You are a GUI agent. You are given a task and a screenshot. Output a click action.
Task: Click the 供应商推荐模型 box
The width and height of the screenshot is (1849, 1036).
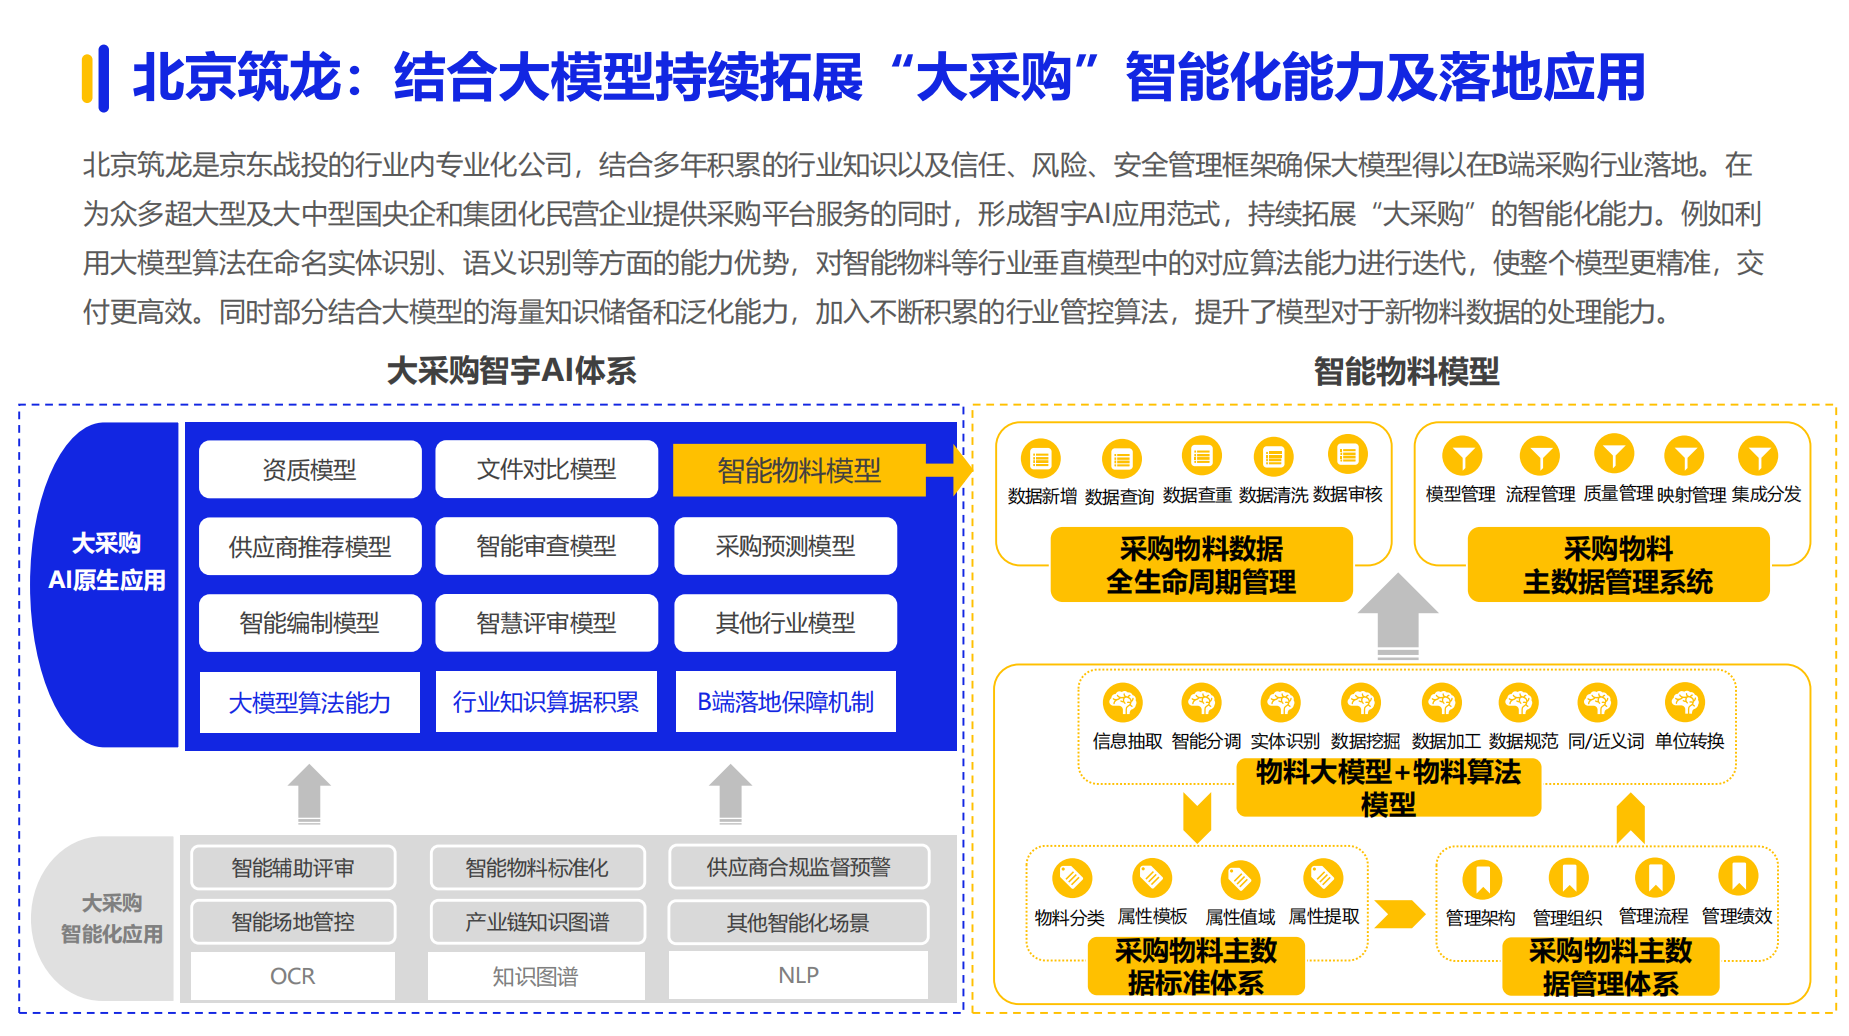(x=310, y=546)
